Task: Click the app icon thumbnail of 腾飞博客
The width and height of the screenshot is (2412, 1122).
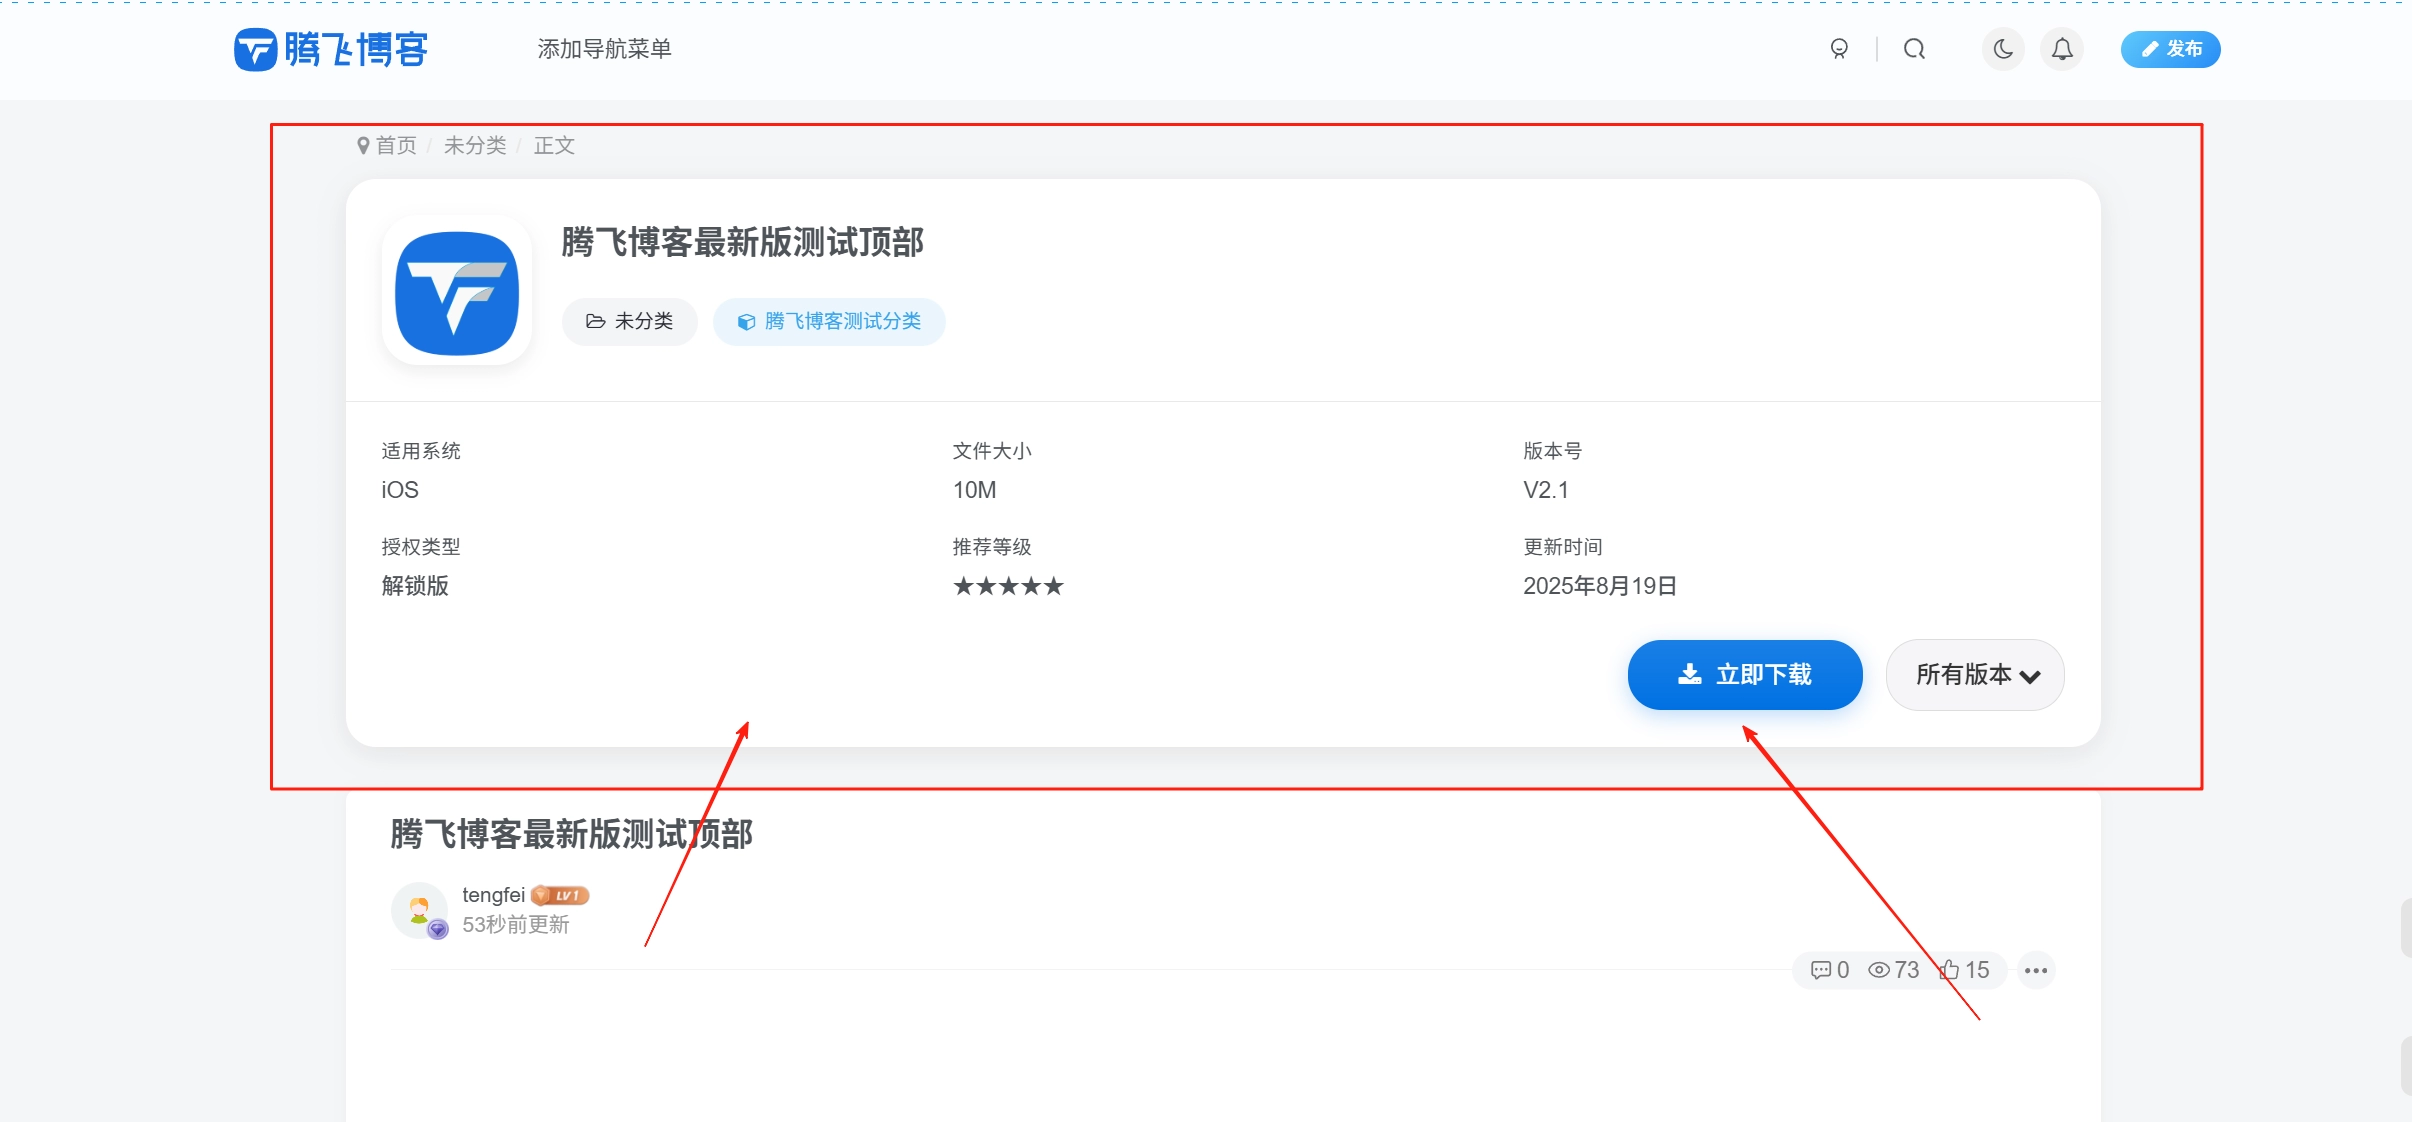Action: point(456,291)
